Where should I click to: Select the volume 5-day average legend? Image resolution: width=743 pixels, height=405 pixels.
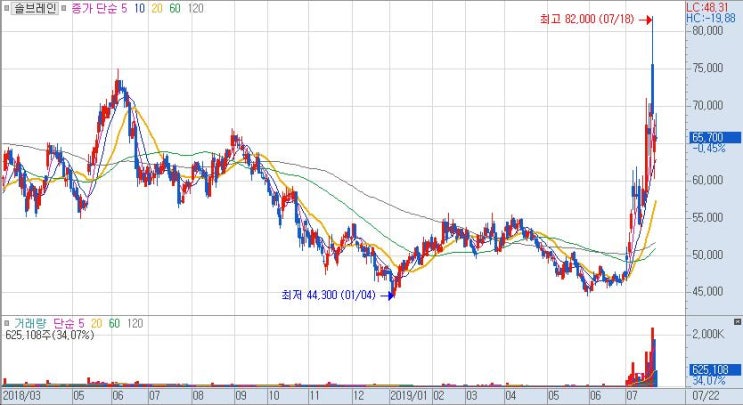(x=81, y=324)
